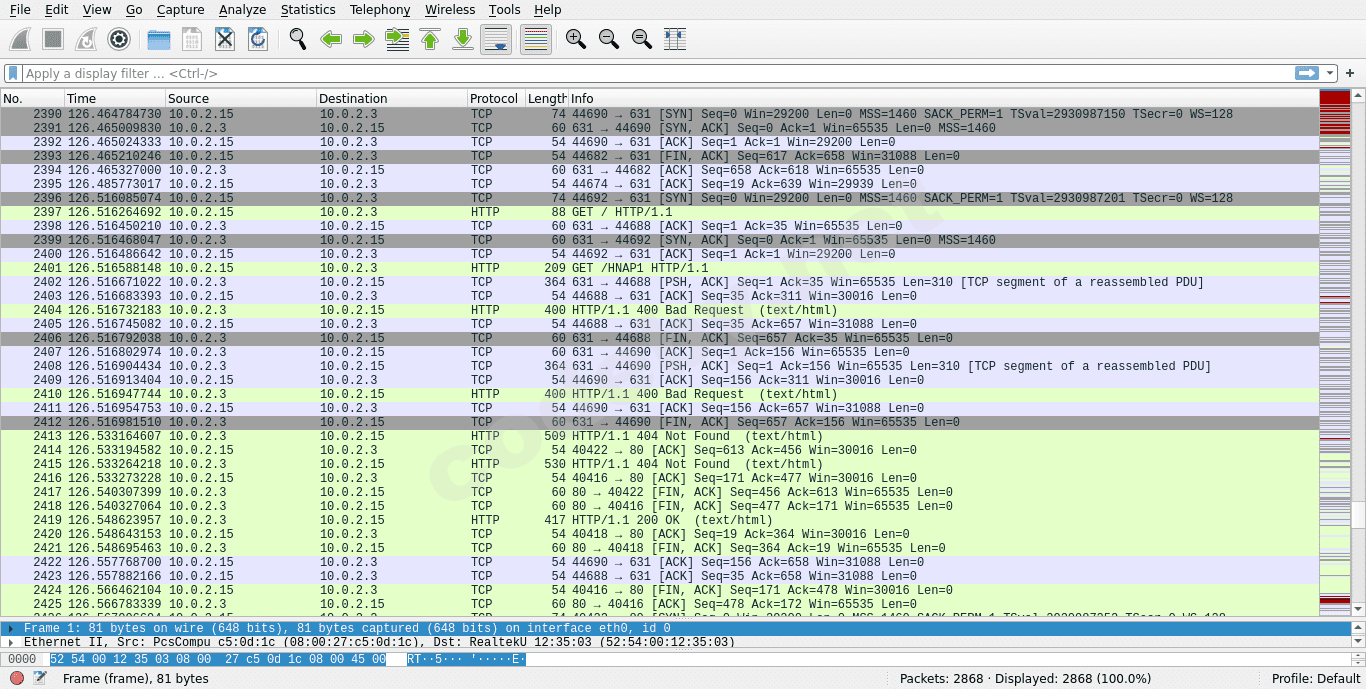Open find packet with the magnifier icon
The width and height of the screenshot is (1366, 689).
tap(297, 39)
